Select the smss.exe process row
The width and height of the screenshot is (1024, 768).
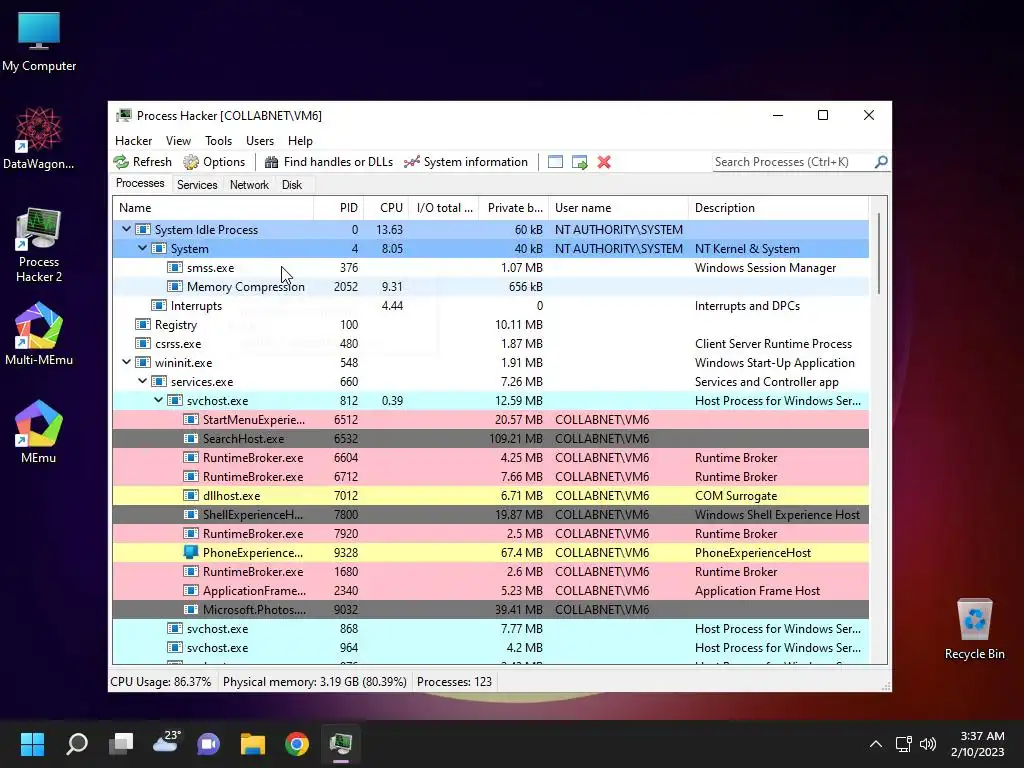point(490,268)
